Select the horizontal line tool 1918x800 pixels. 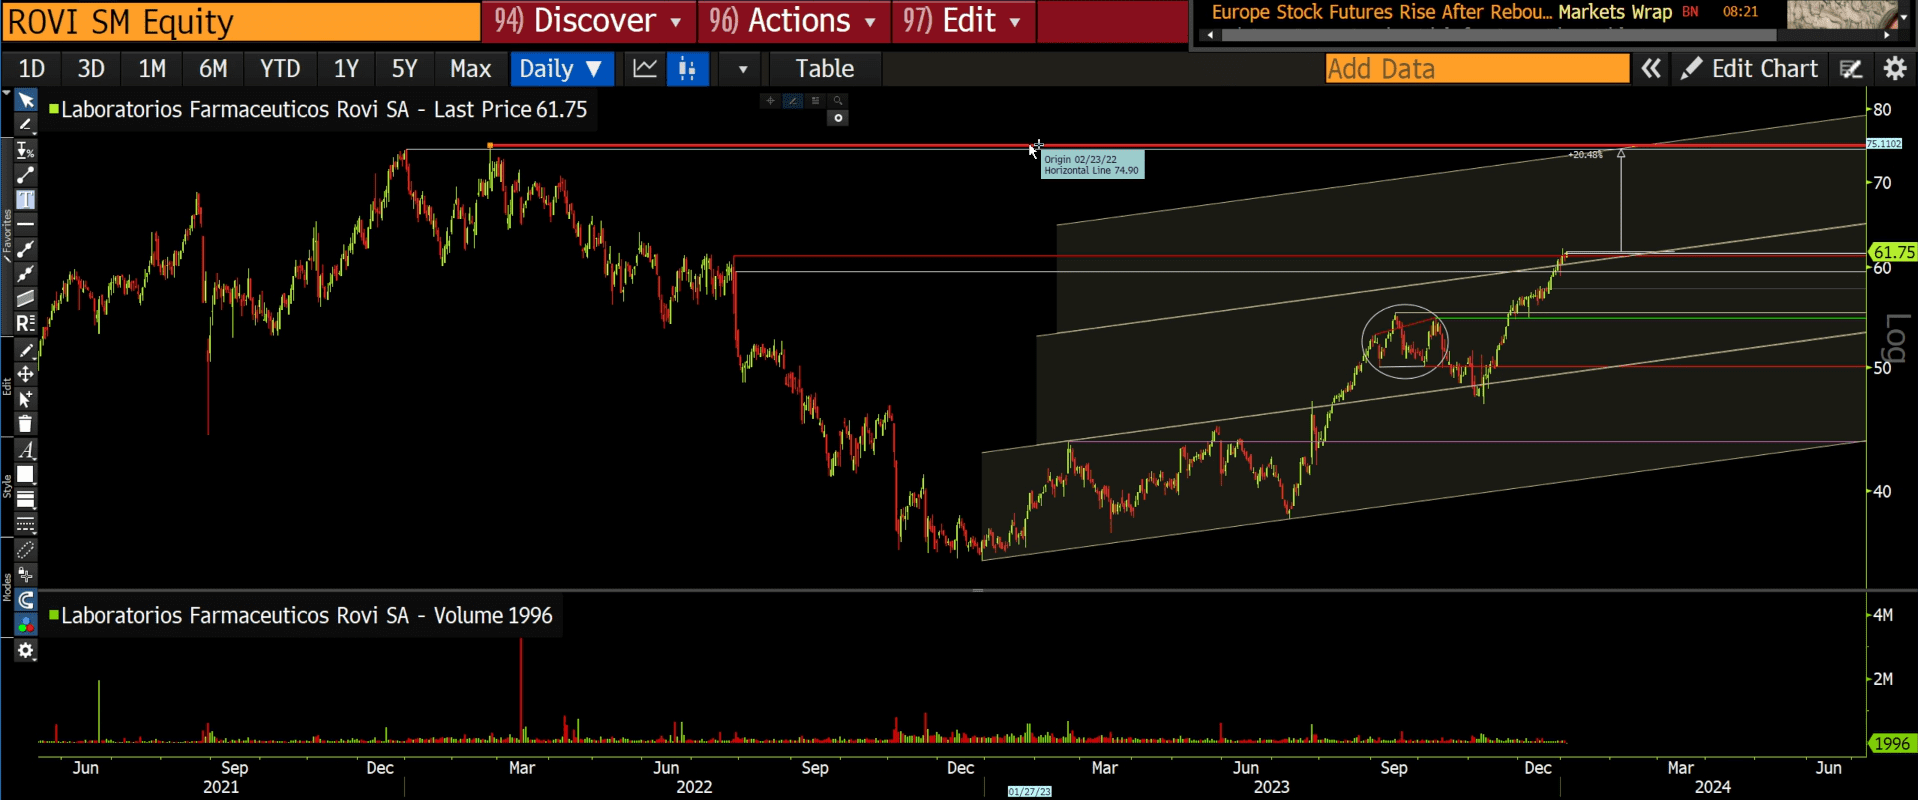(x=26, y=224)
